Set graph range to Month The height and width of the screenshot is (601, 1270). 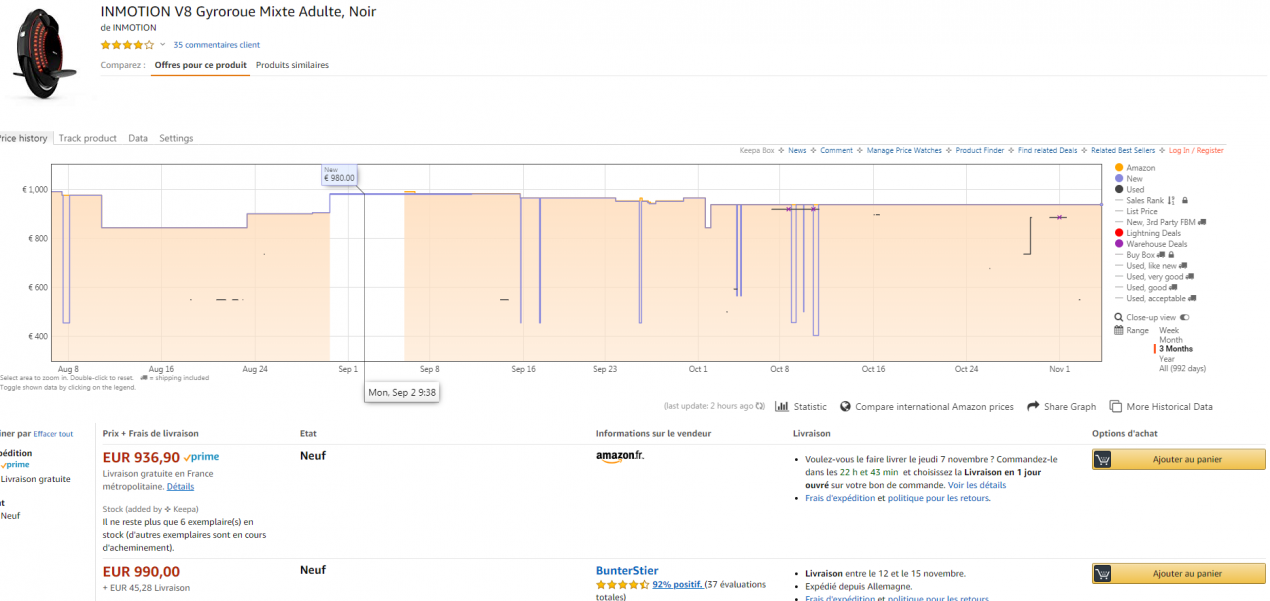(x=1170, y=340)
